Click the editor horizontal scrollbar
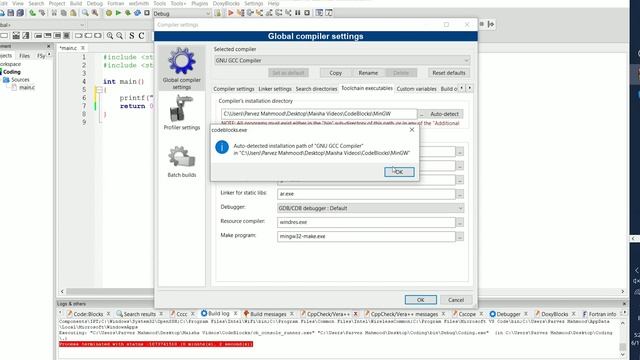This screenshot has height=360, width=640. [110, 291]
